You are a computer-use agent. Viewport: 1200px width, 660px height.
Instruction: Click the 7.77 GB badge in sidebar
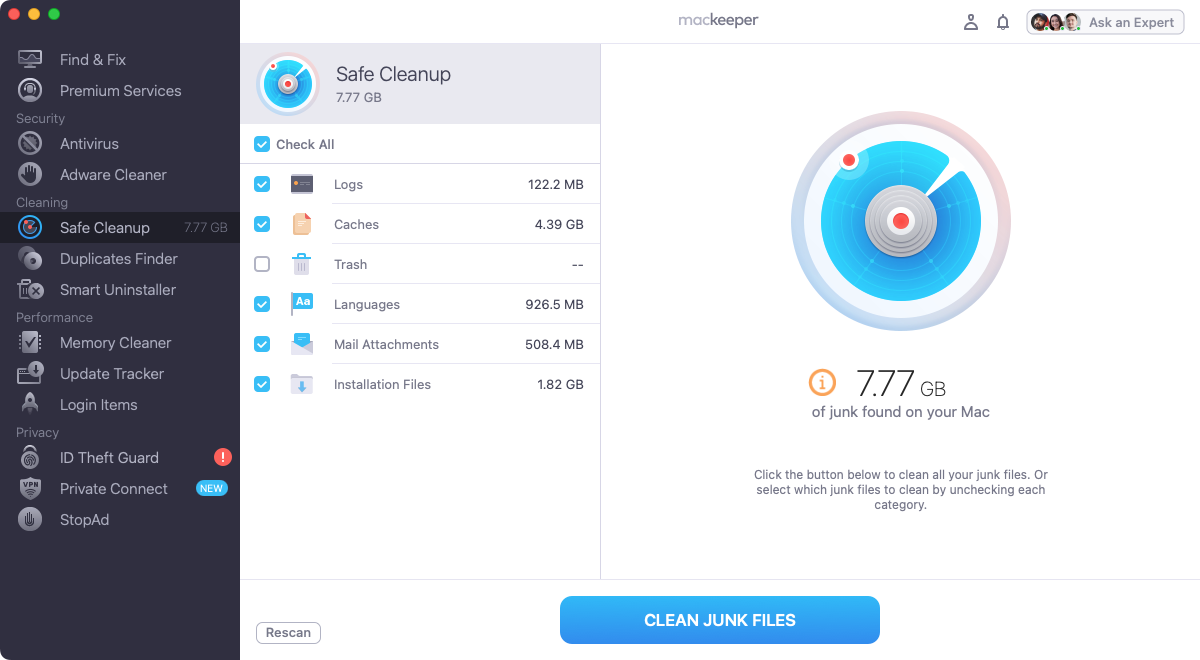click(x=206, y=227)
